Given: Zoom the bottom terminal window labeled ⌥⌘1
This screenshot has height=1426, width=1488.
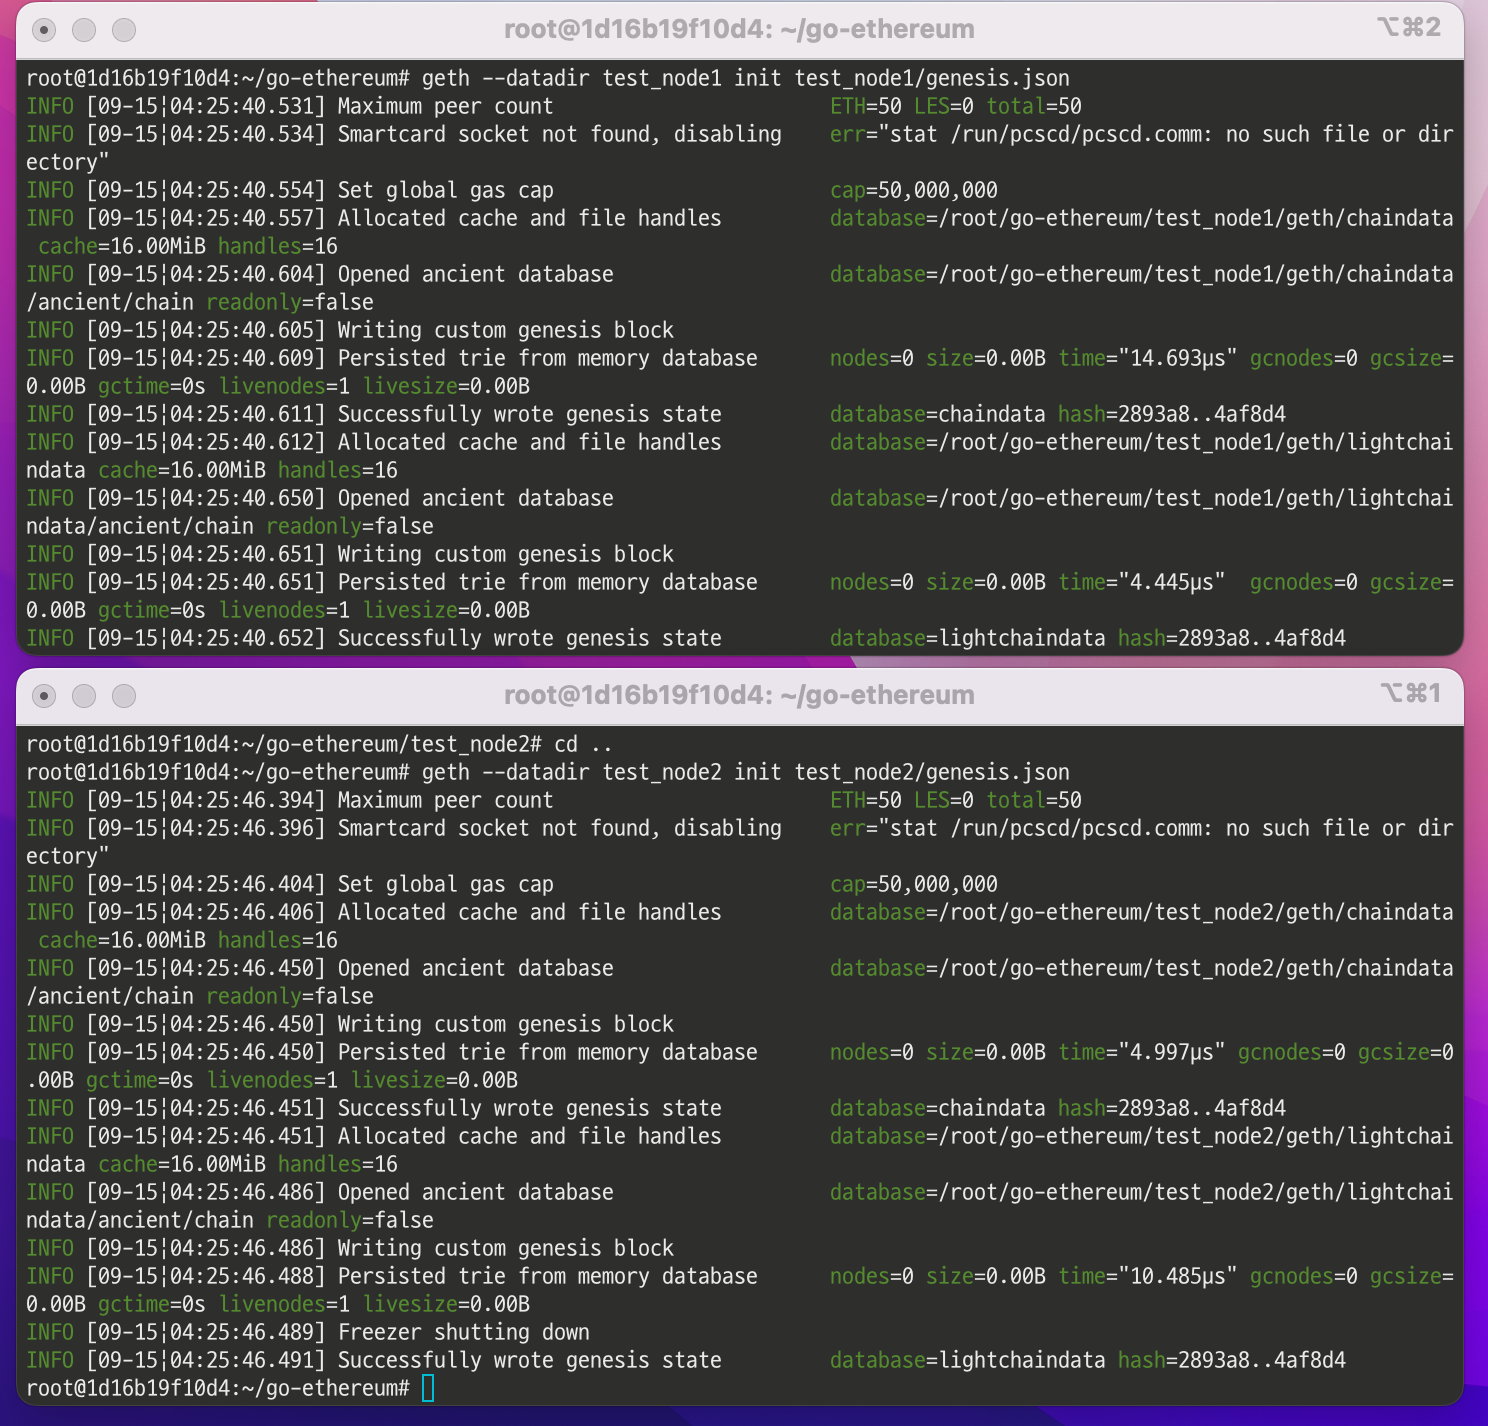Looking at the screenshot, I should [x=124, y=696].
